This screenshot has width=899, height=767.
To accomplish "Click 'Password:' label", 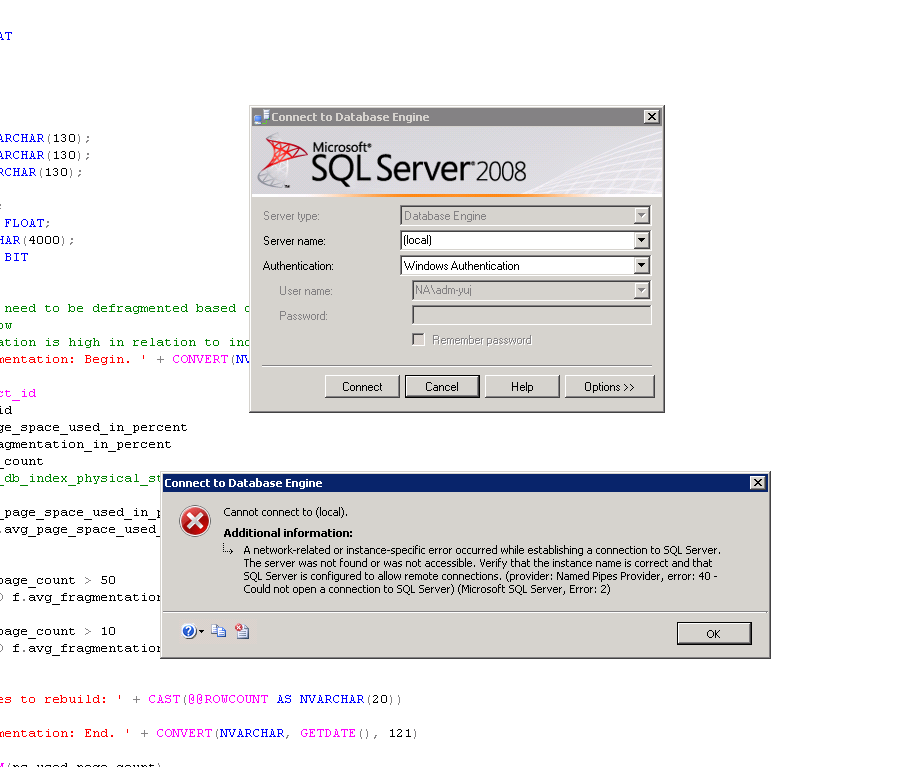I will pyautogui.click(x=303, y=316).
